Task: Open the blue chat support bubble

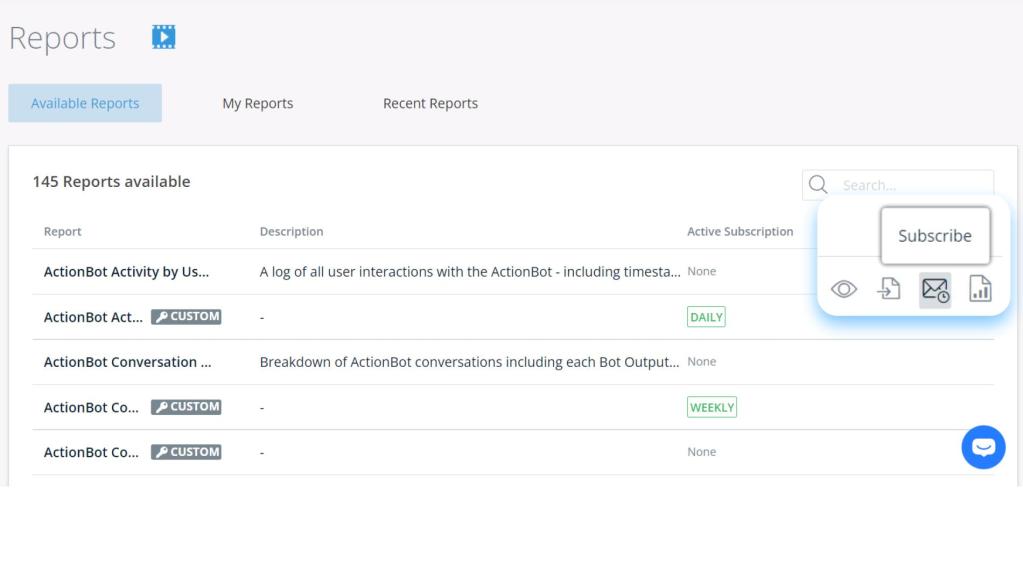Action: (983, 447)
